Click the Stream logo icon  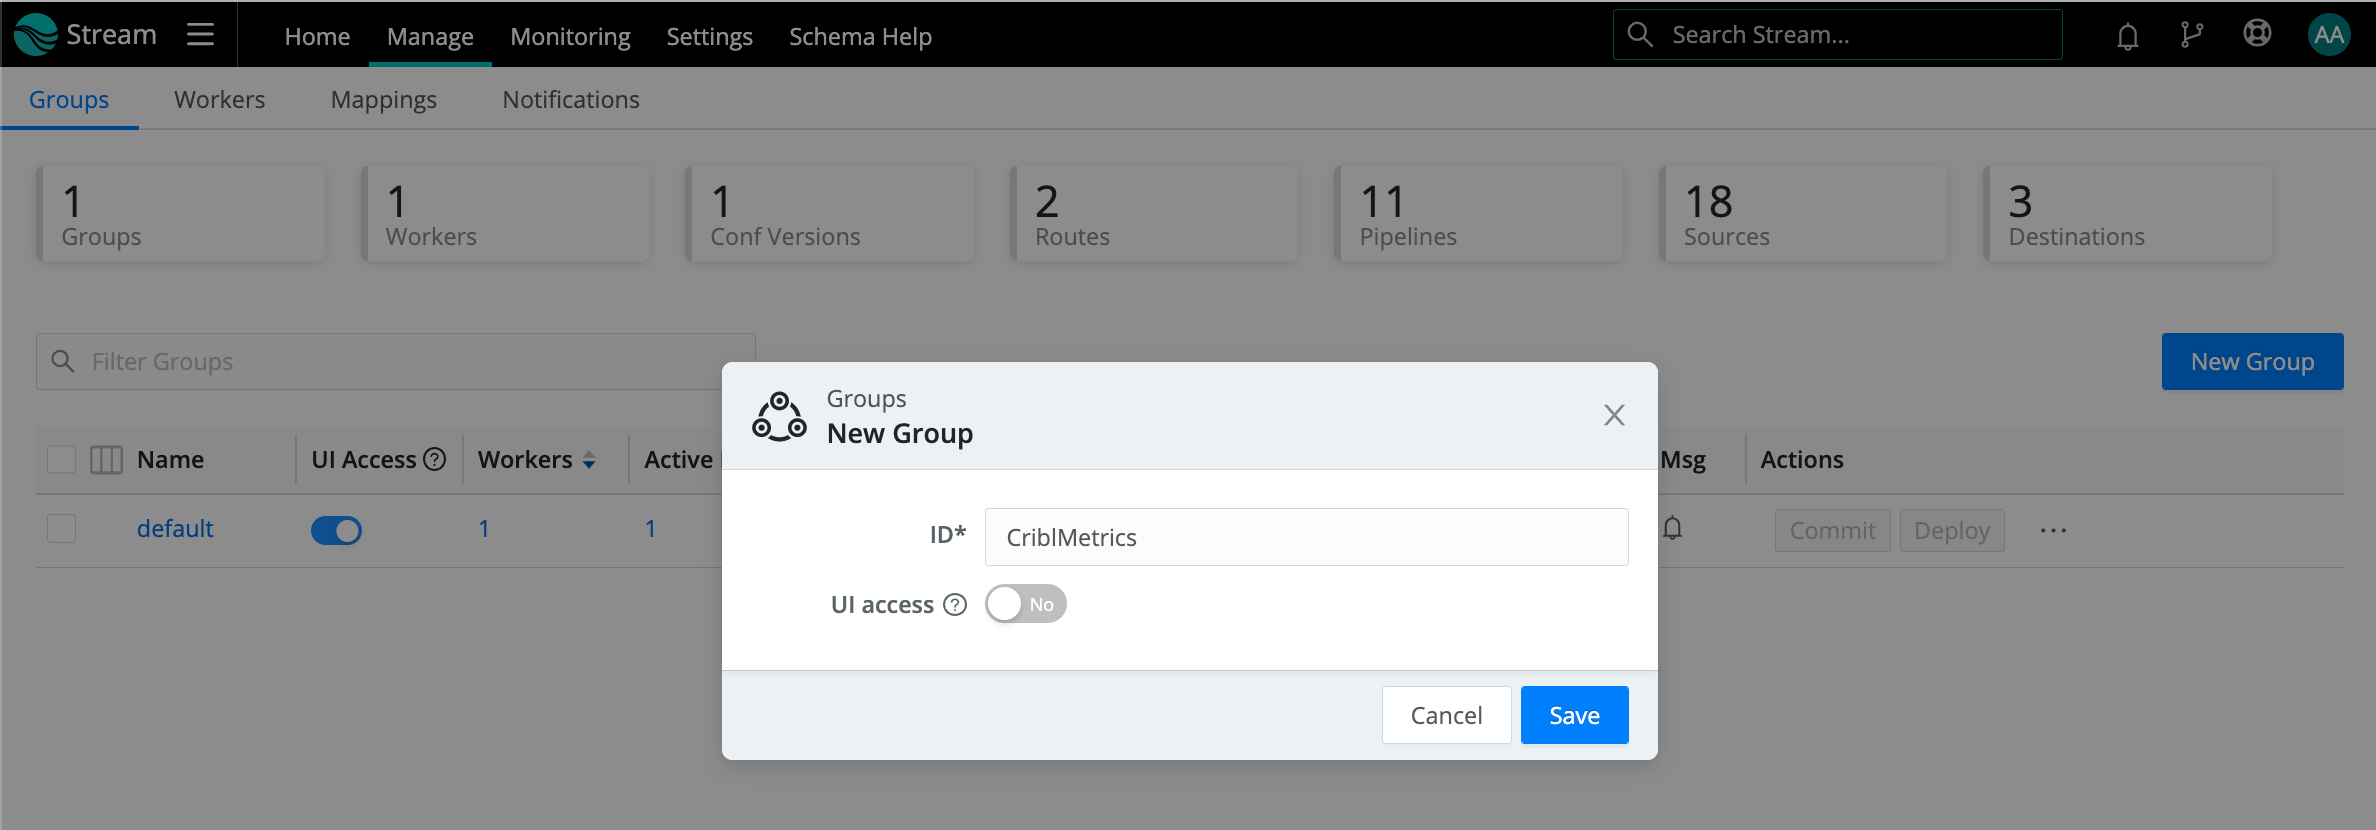pyautogui.click(x=36, y=34)
